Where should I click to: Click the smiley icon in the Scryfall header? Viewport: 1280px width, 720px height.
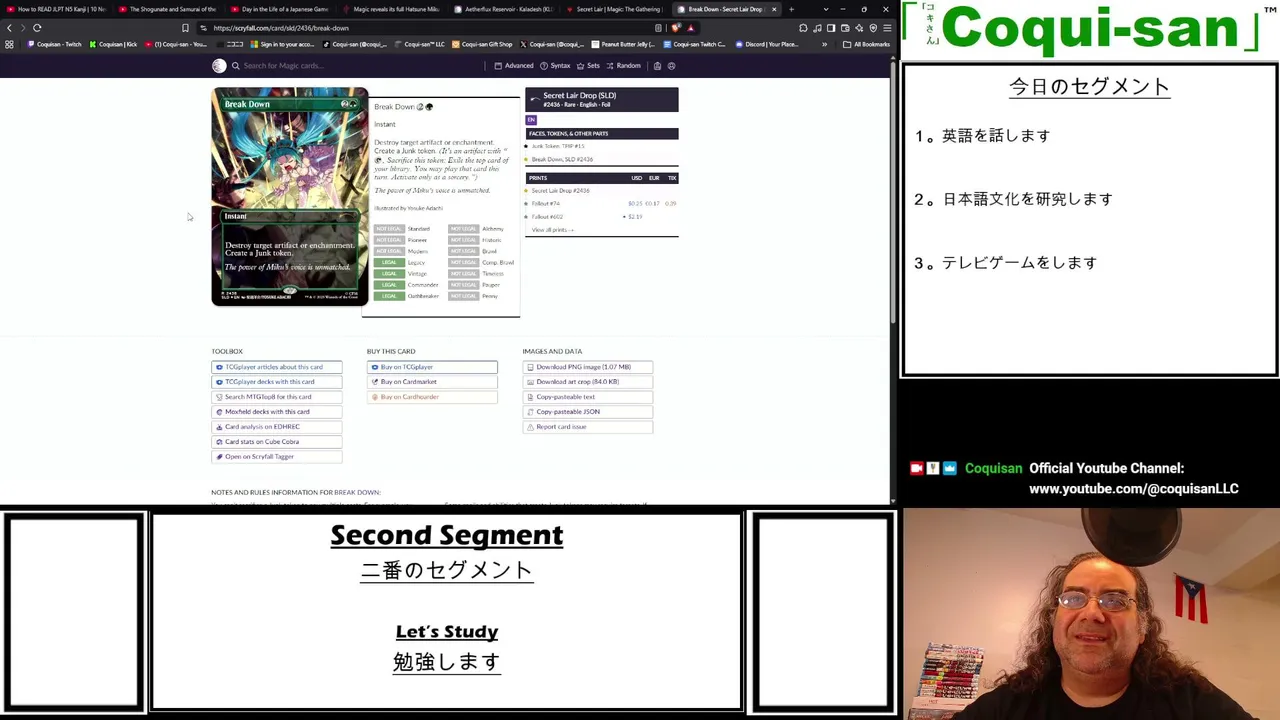pyautogui.click(x=671, y=66)
